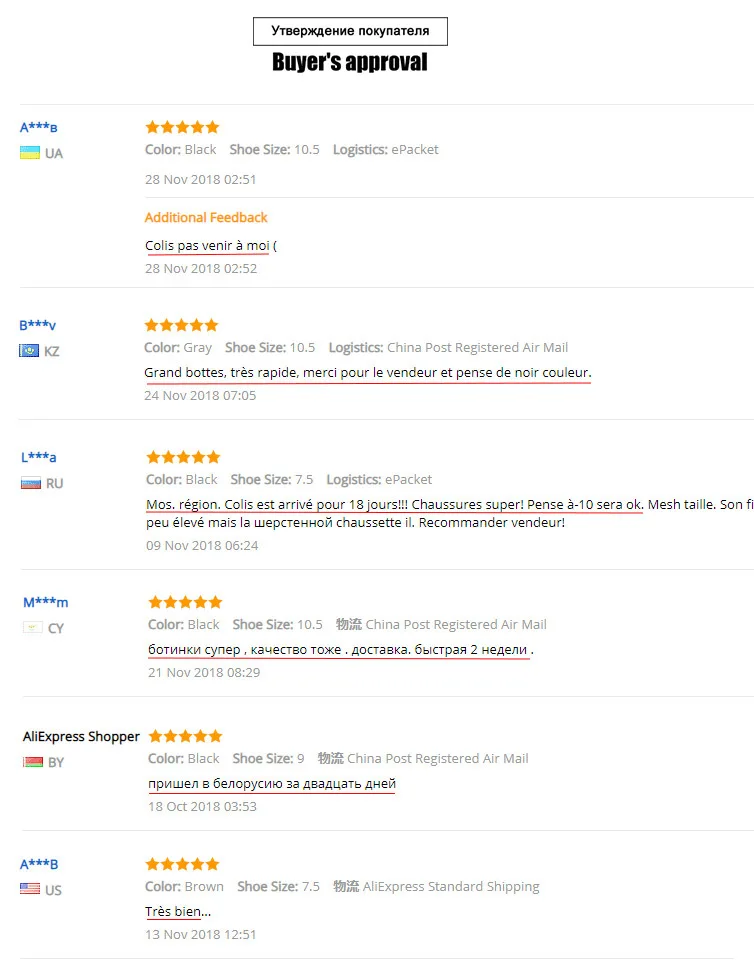Click the Kazakhstan flag icon next to KZ
Screen dimensions: 754x978
29,351
